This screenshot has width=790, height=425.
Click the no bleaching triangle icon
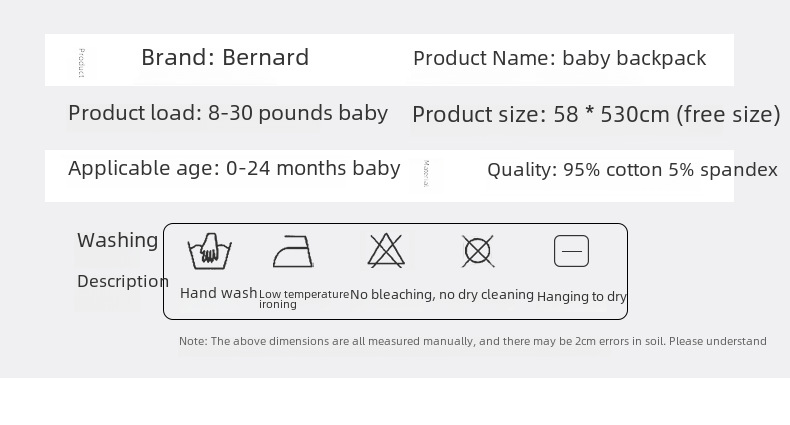click(x=386, y=250)
